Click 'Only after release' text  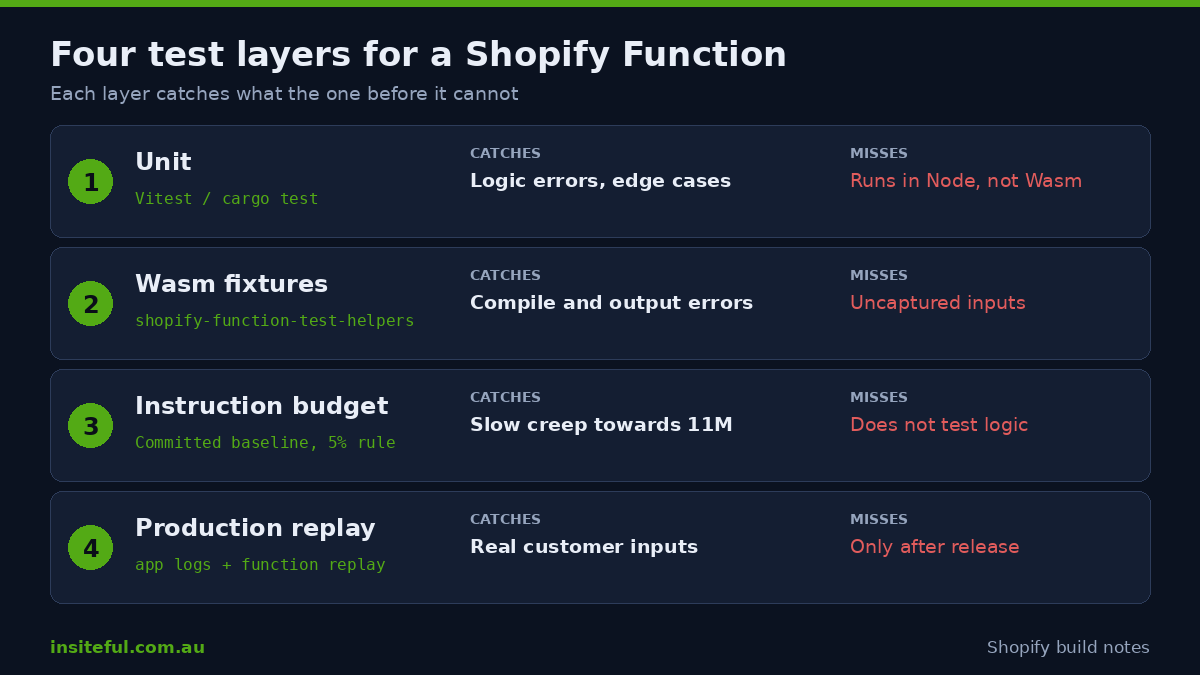click(935, 547)
